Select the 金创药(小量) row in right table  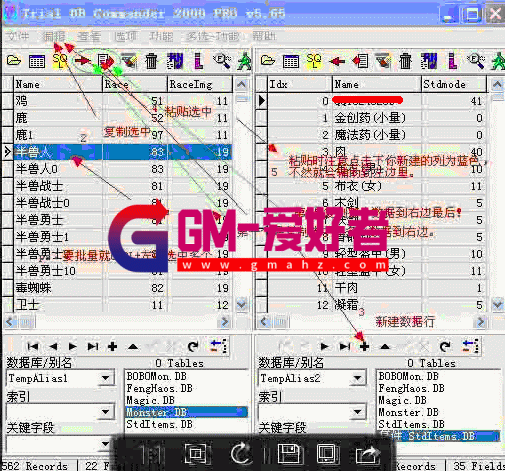tap(376, 118)
